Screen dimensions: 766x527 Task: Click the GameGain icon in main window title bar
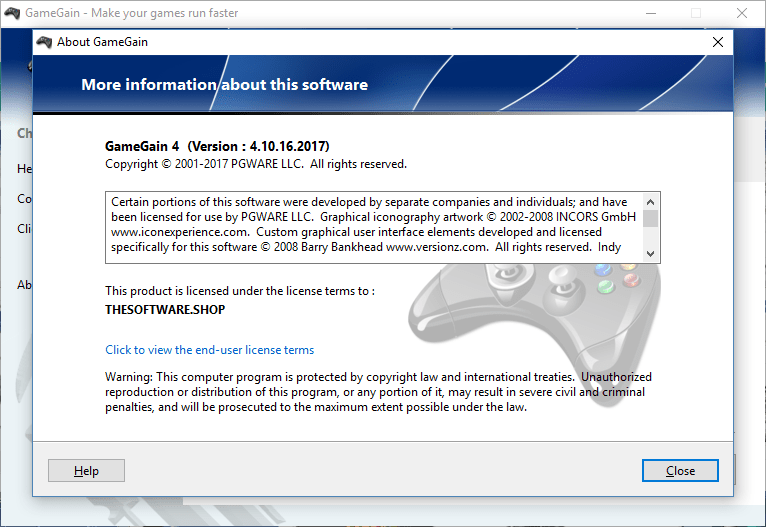pos(12,13)
